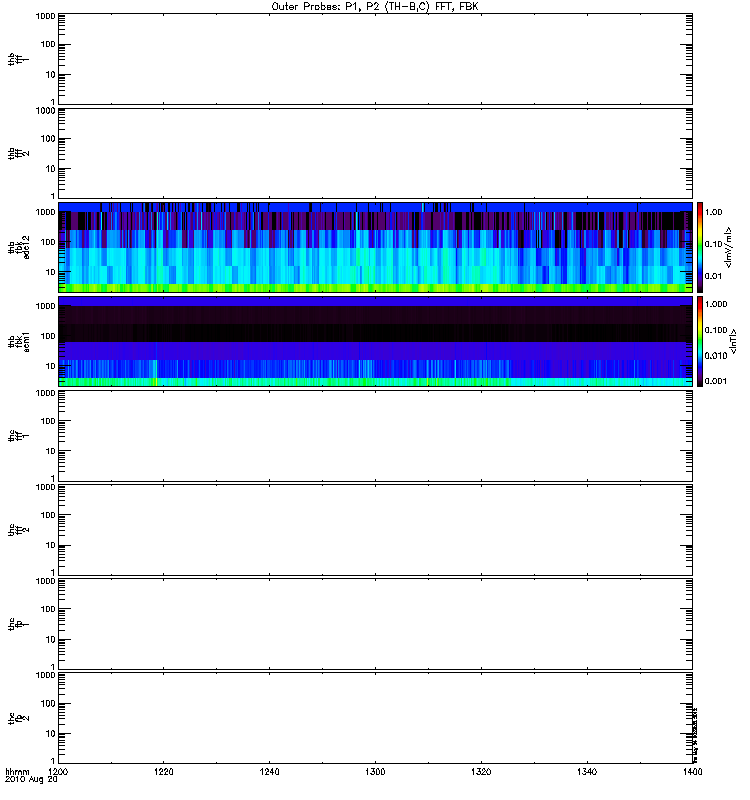750x800 pixels.
Task: Click the bottommost empty thc panel's axis label
Action: (19, 718)
